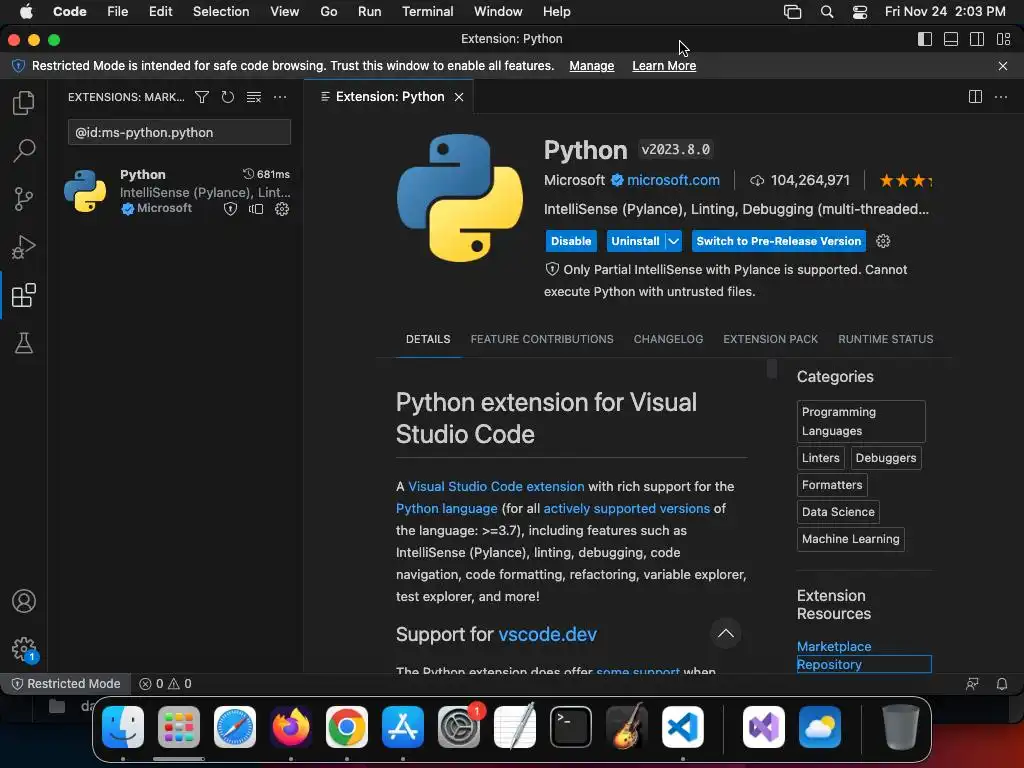Switch to Extension Pack tab
The height and width of the screenshot is (768, 1024).
pyautogui.click(x=770, y=339)
